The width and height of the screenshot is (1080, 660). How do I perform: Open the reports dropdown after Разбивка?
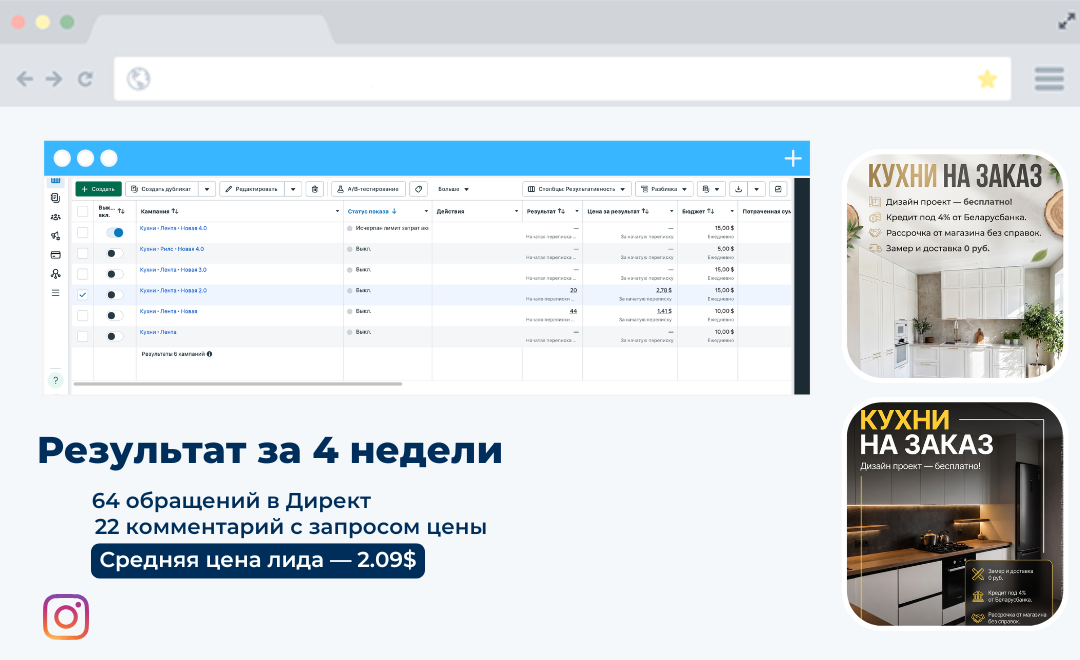point(711,189)
